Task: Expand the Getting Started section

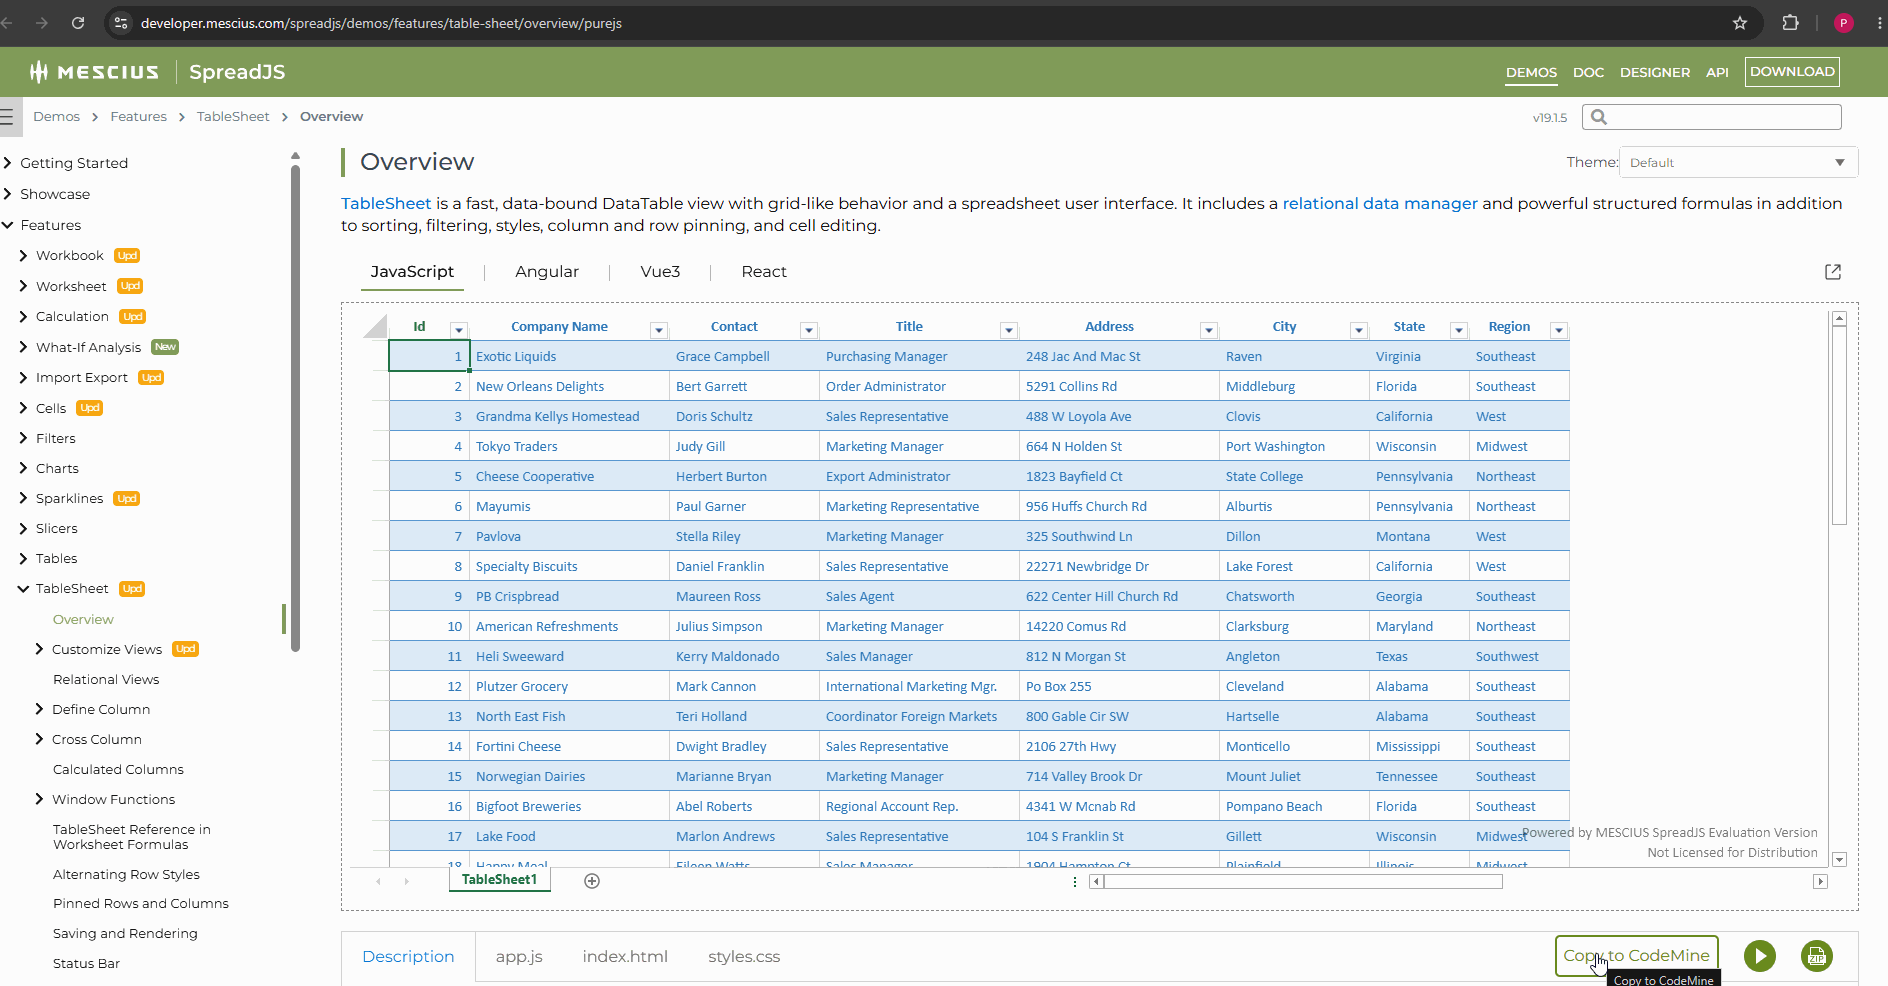Action: point(7,163)
